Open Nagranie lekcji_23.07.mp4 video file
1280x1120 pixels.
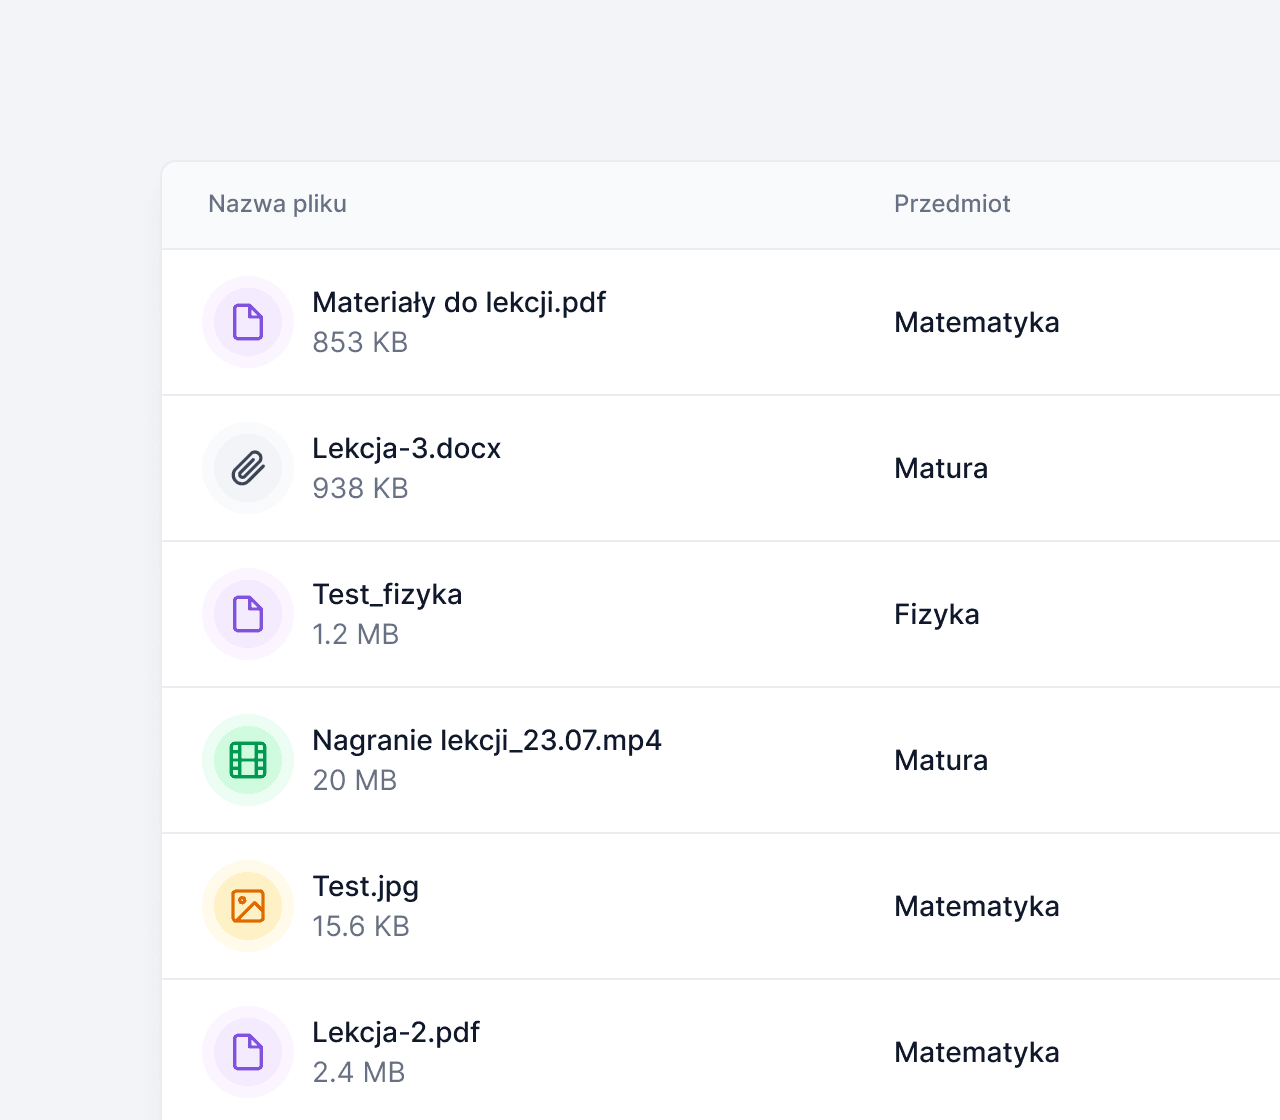487,740
